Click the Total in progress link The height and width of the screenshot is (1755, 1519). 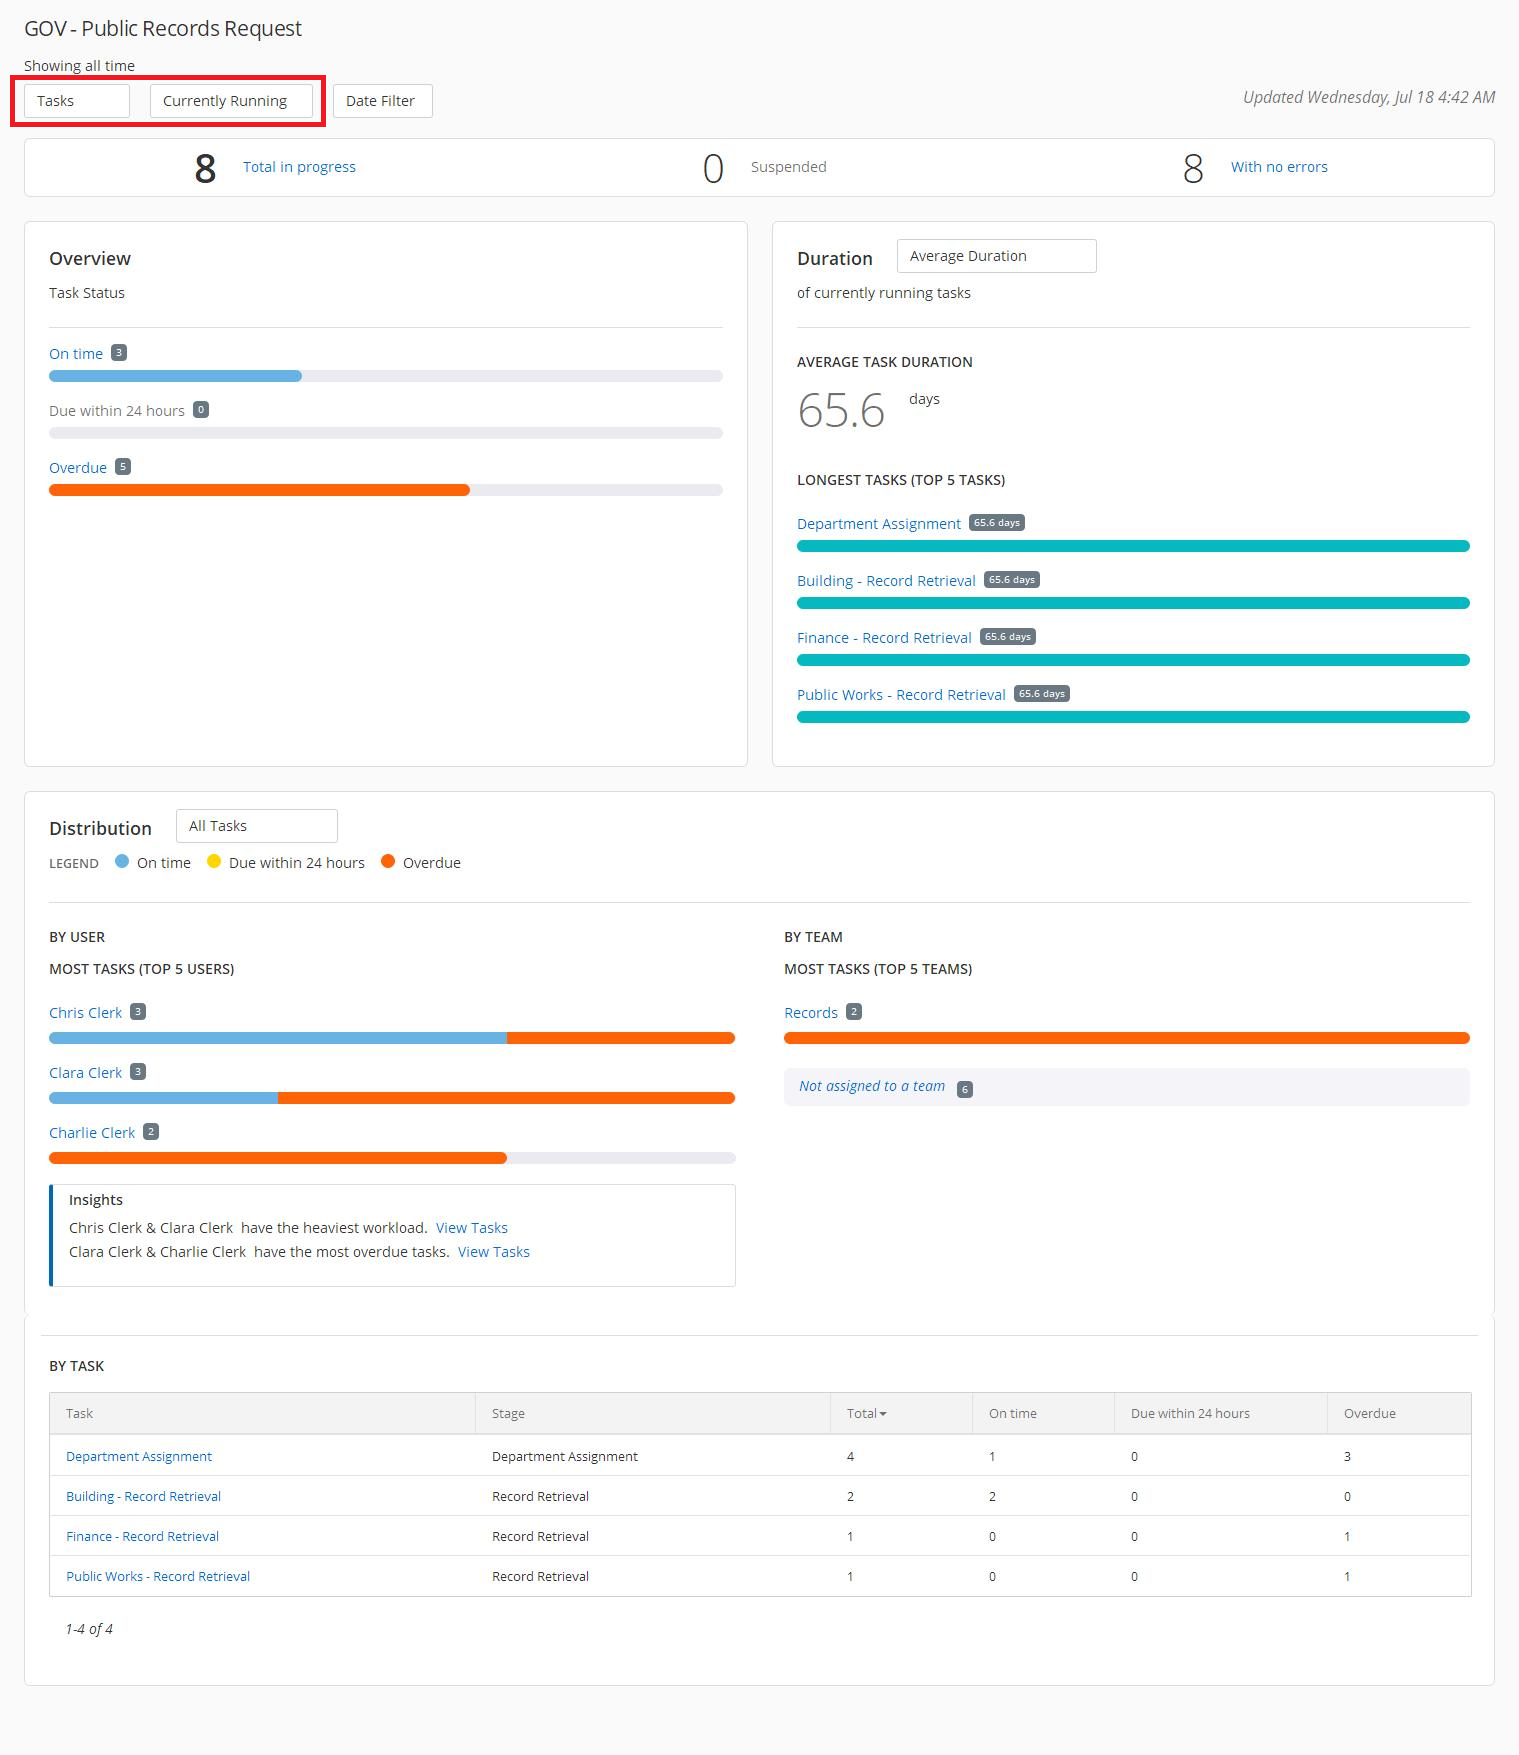click(x=299, y=167)
